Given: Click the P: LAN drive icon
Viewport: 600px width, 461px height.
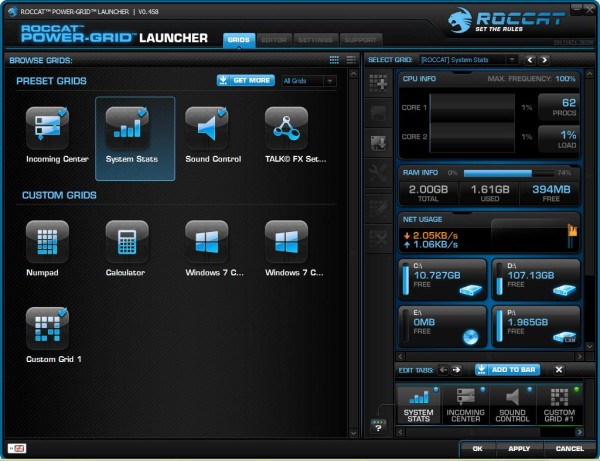Looking at the screenshot, I should pyautogui.click(x=564, y=337).
